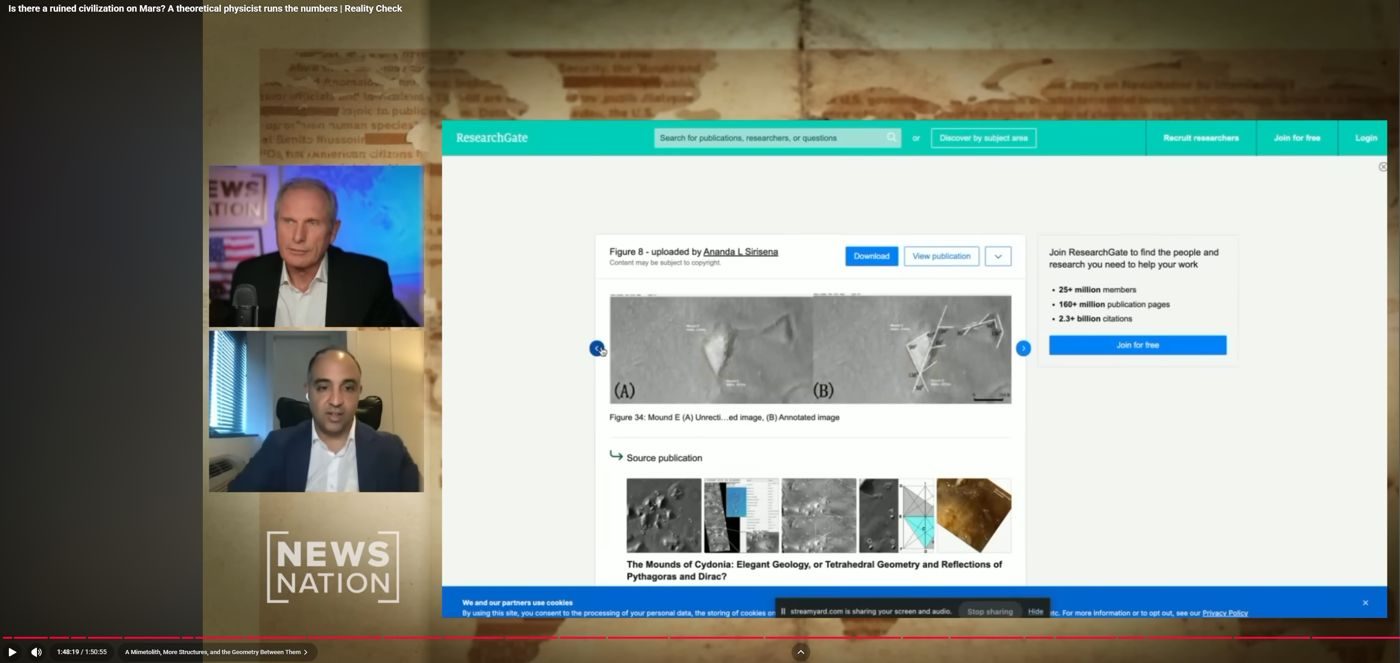Image resolution: width=1400 pixels, height=663 pixels.
Task: Click the magnifier search icon
Action: tap(891, 138)
